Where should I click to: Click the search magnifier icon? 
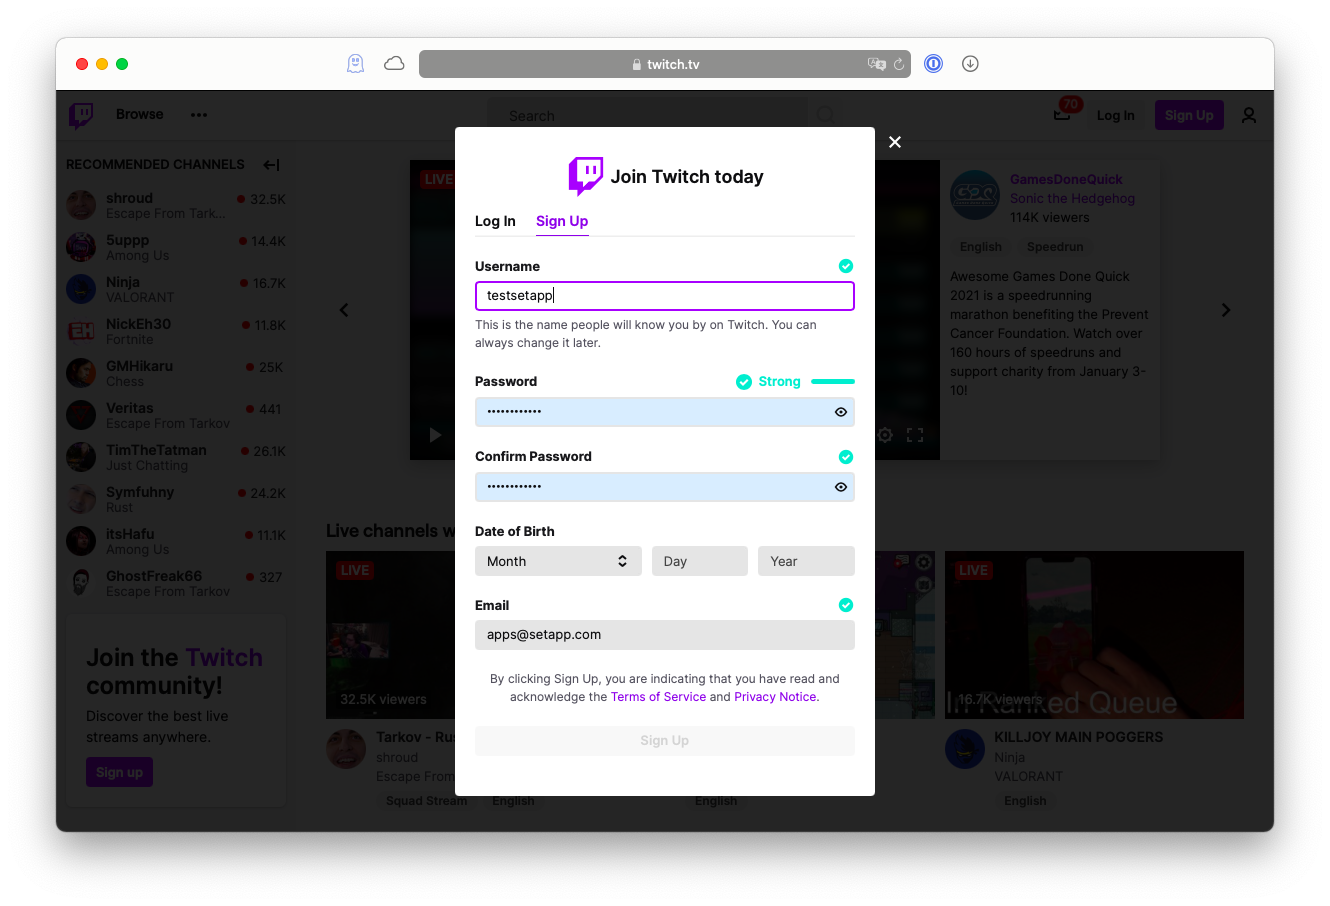pyautogui.click(x=825, y=115)
